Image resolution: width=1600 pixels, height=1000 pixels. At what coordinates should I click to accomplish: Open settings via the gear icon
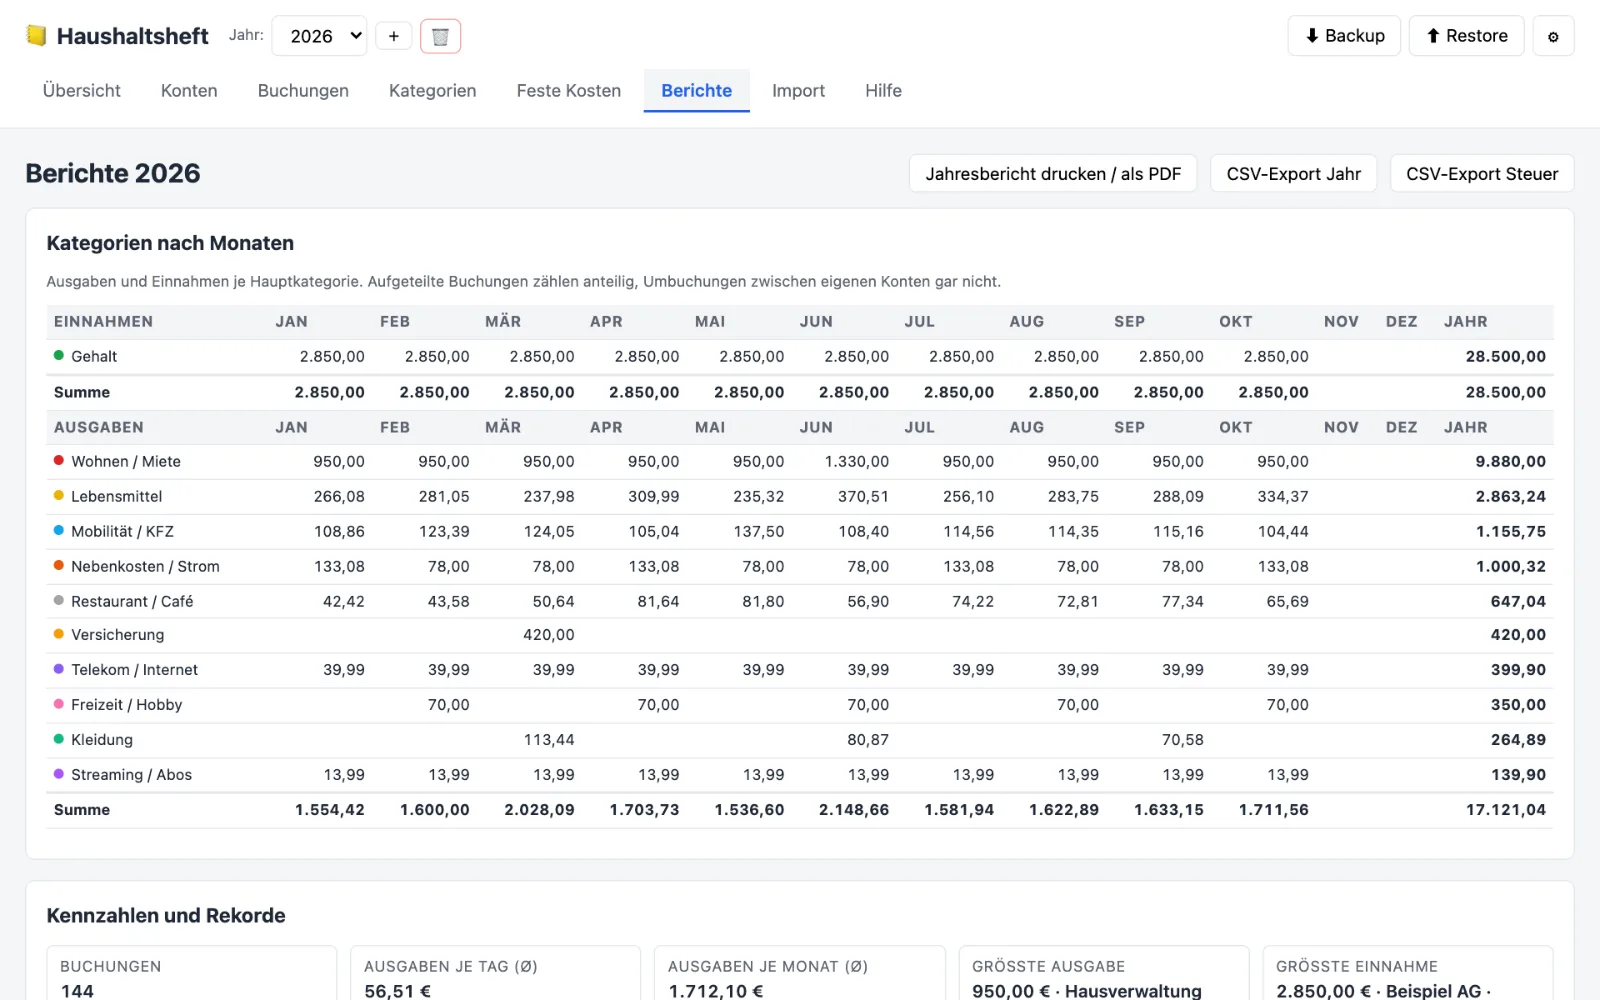1553,36
